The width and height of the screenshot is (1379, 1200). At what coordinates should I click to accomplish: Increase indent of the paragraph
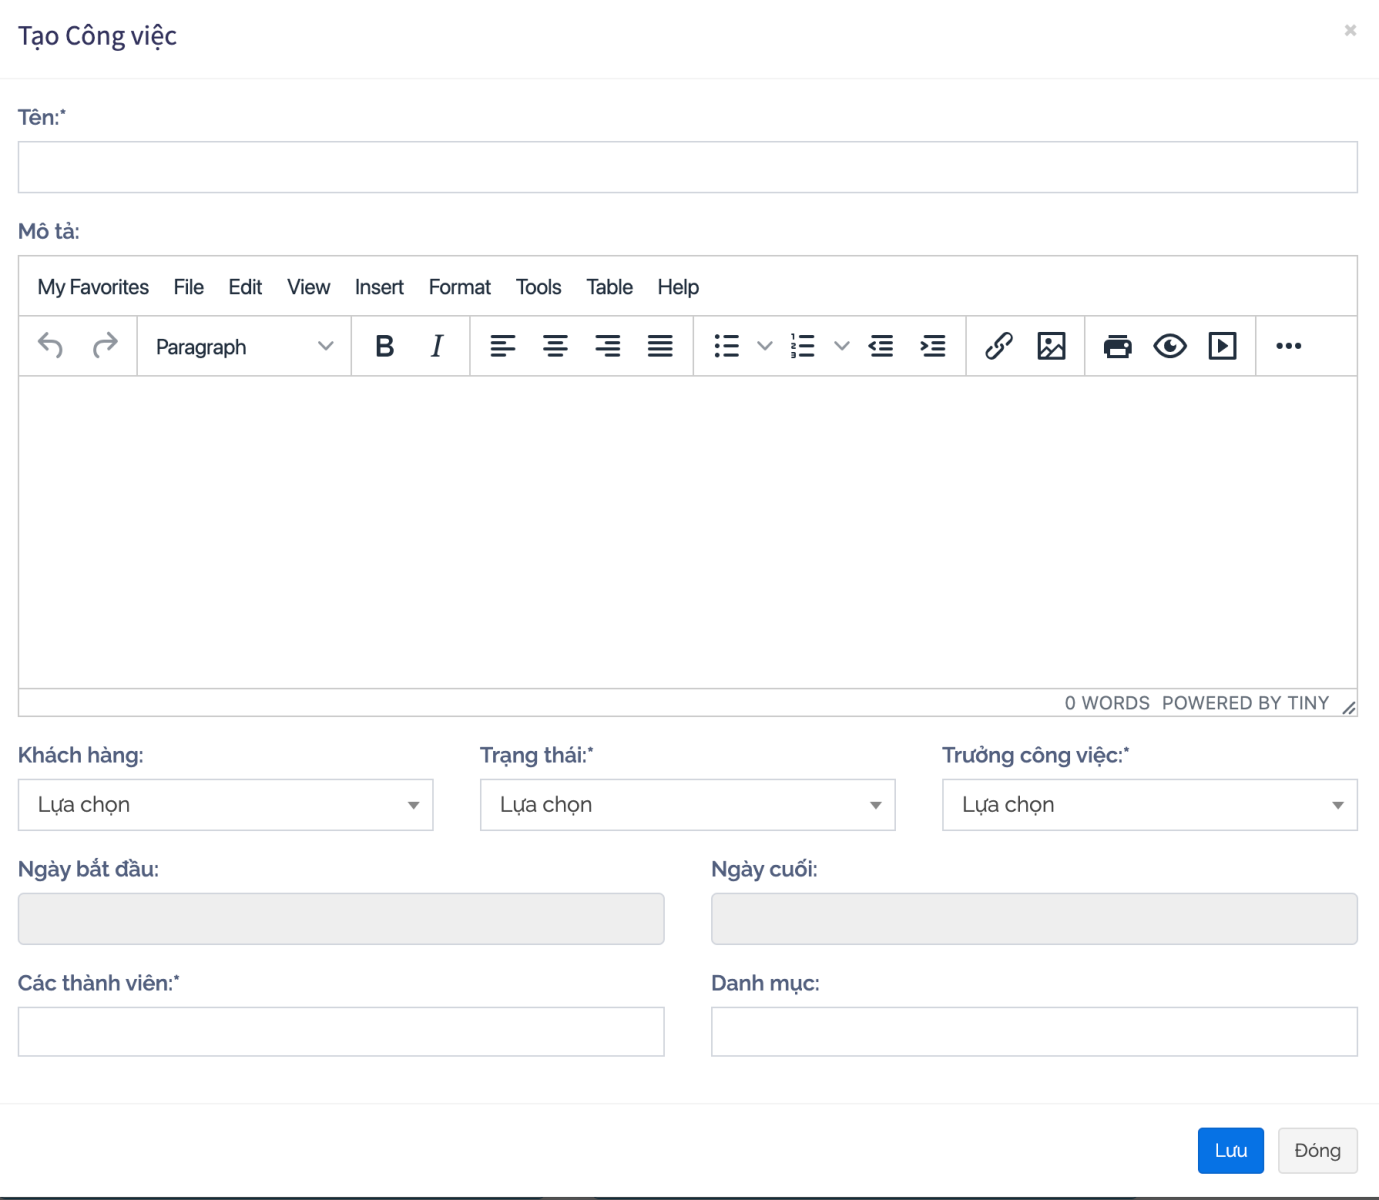point(932,346)
